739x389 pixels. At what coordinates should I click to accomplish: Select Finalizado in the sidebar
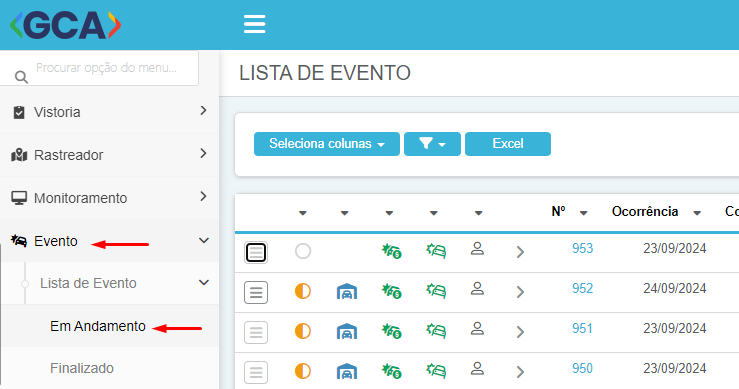[x=82, y=368]
